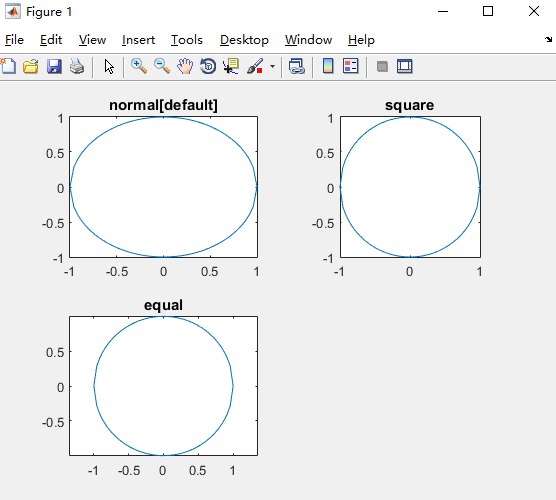Save the figure with floppy disk icon
Screen dimensions: 556x500
click(54, 66)
